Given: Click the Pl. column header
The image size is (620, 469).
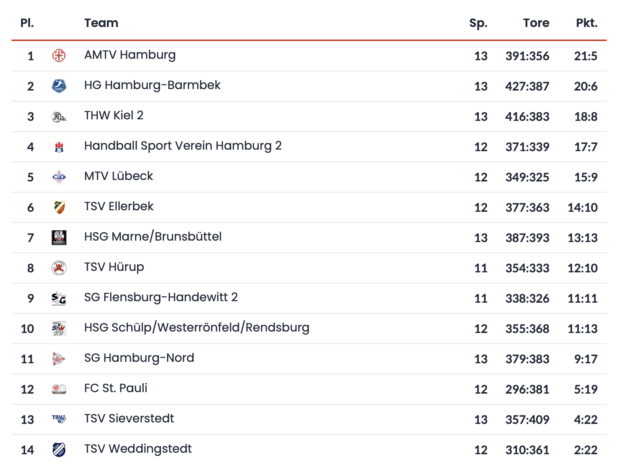Looking at the screenshot, I should click(x=28, y=23).
